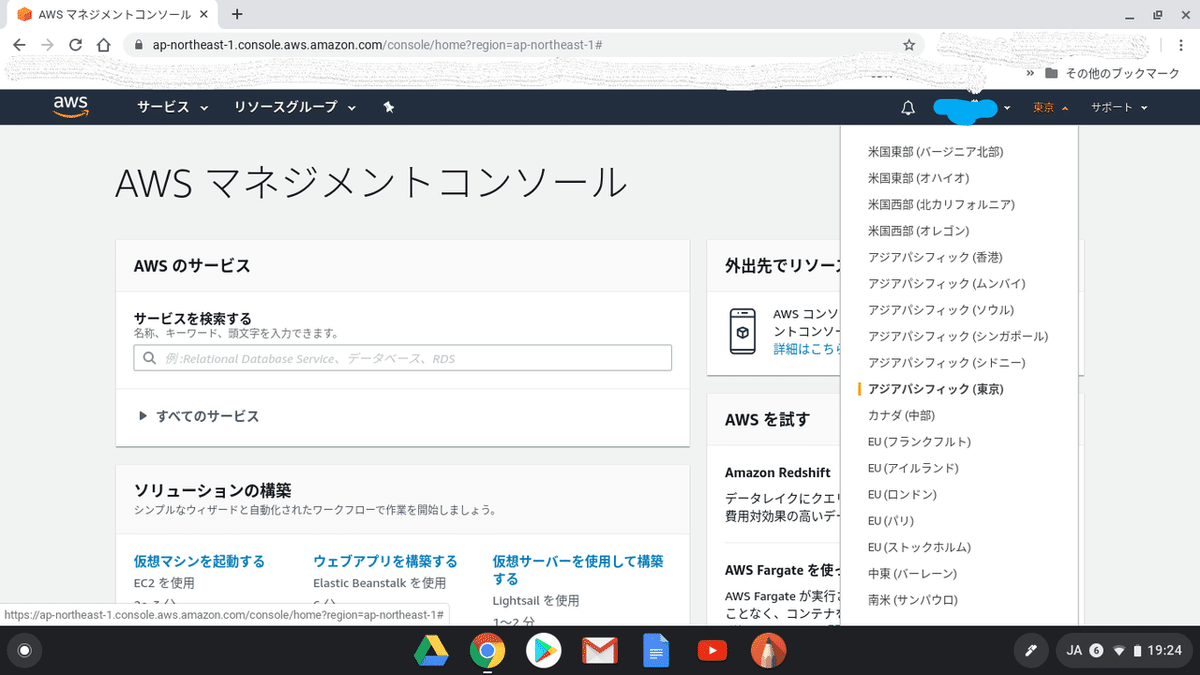
Task: Switch input method via JA indicator
Action: coord(1075,651)
